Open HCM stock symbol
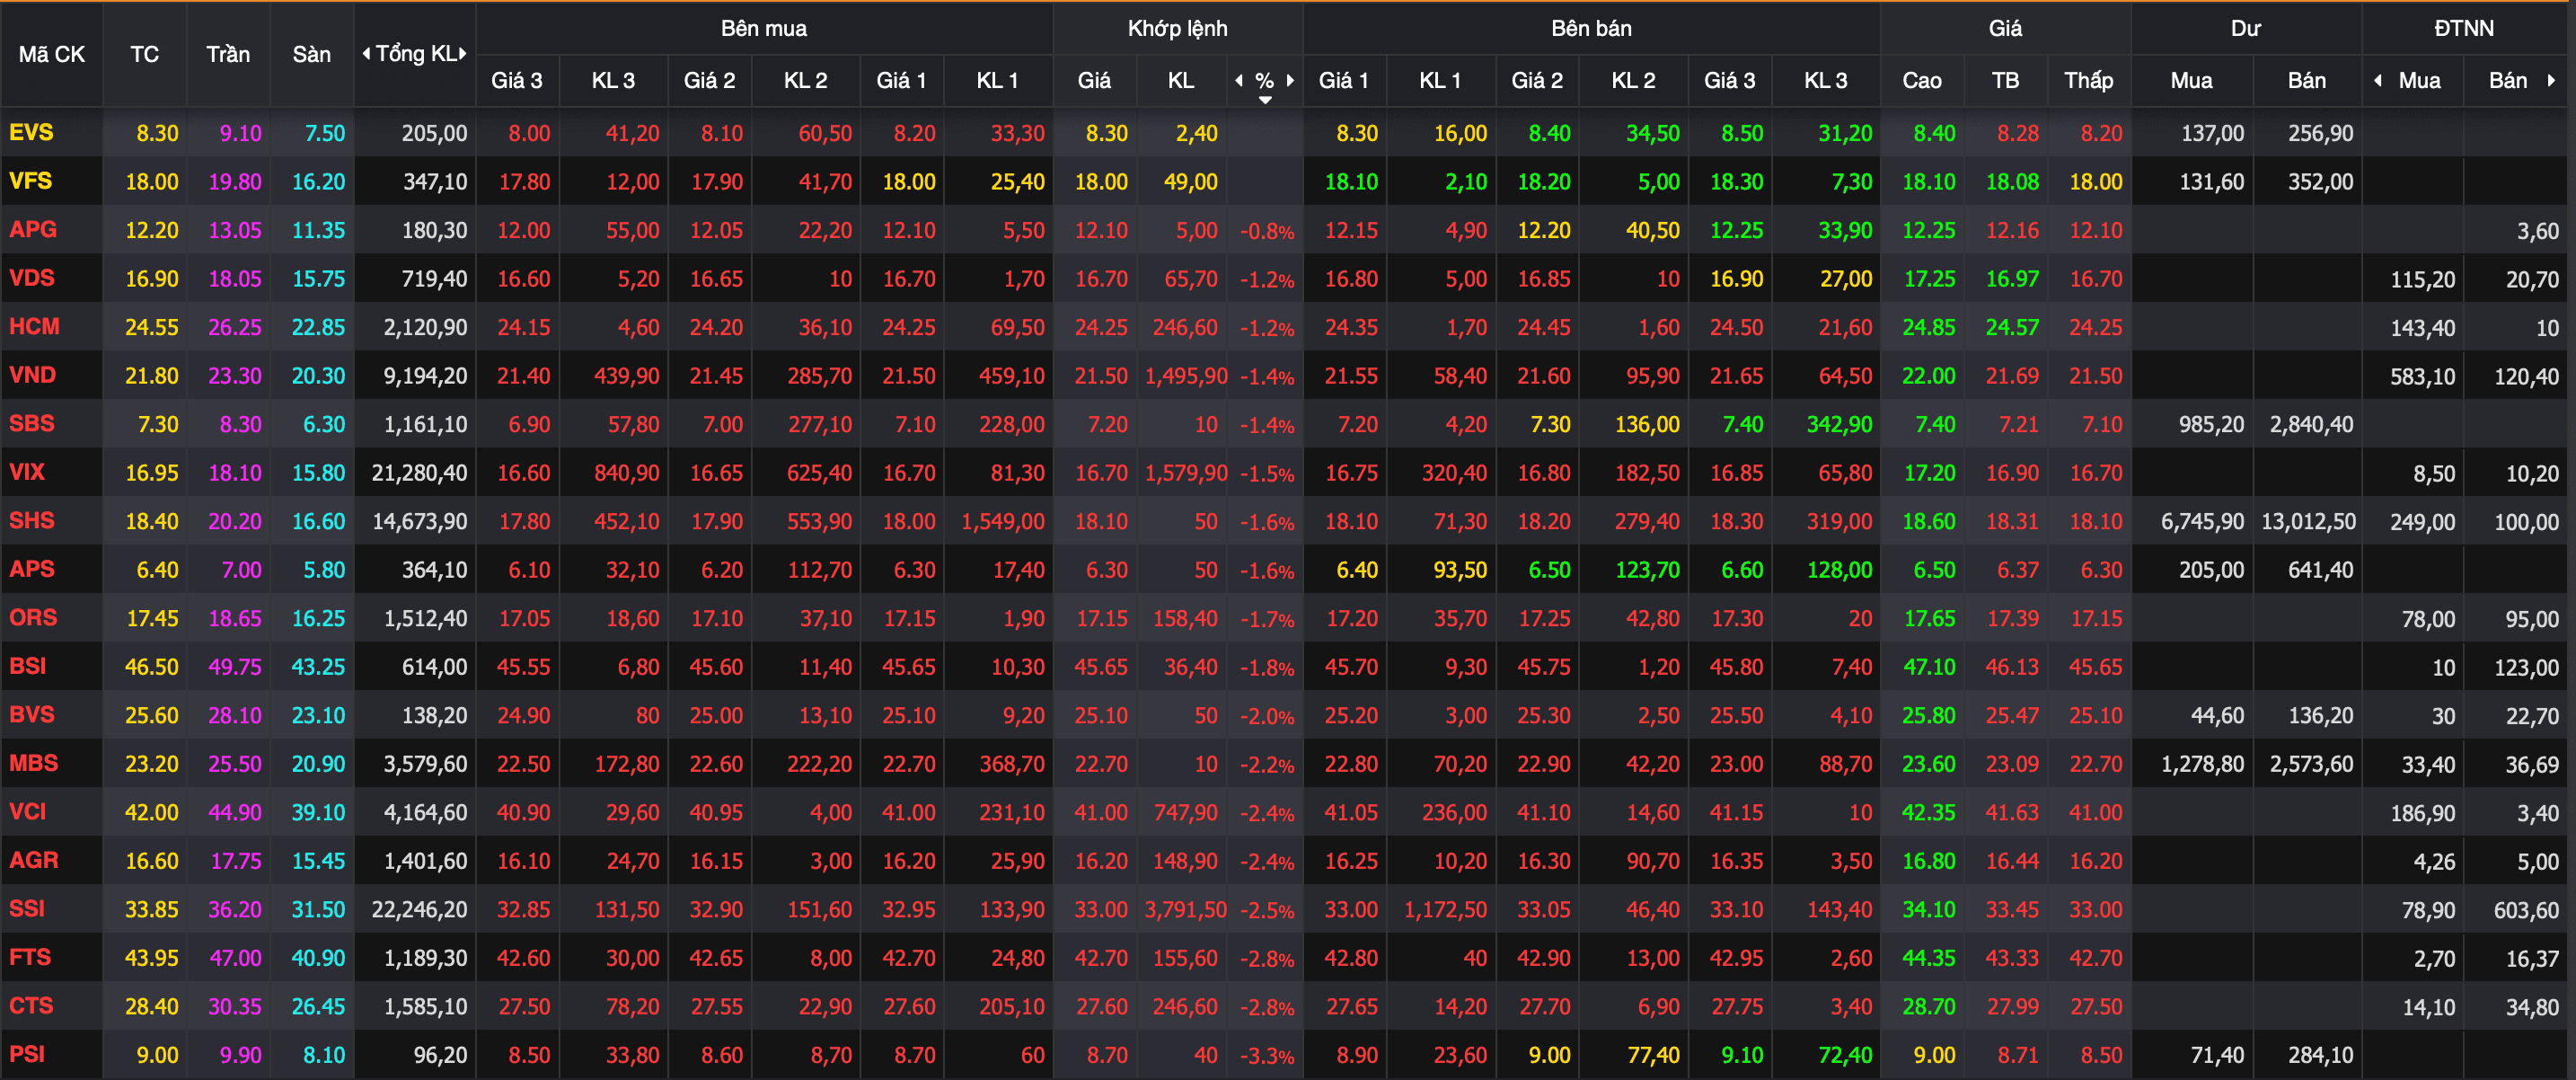The height and width of the screenshot is (1080, 2576). [34, 326]
